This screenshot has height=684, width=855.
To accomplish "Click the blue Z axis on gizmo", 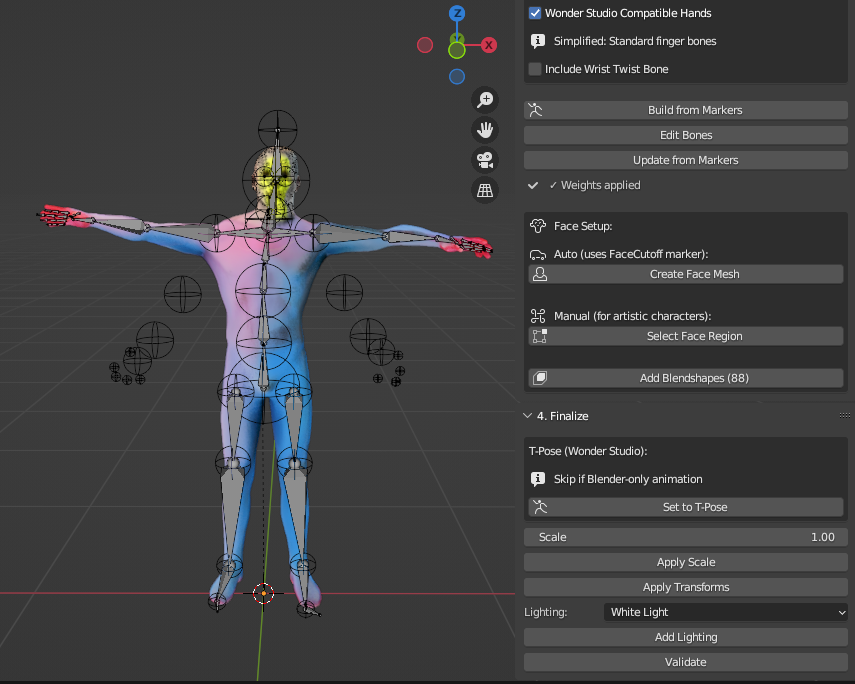I will tap(457, 14).
